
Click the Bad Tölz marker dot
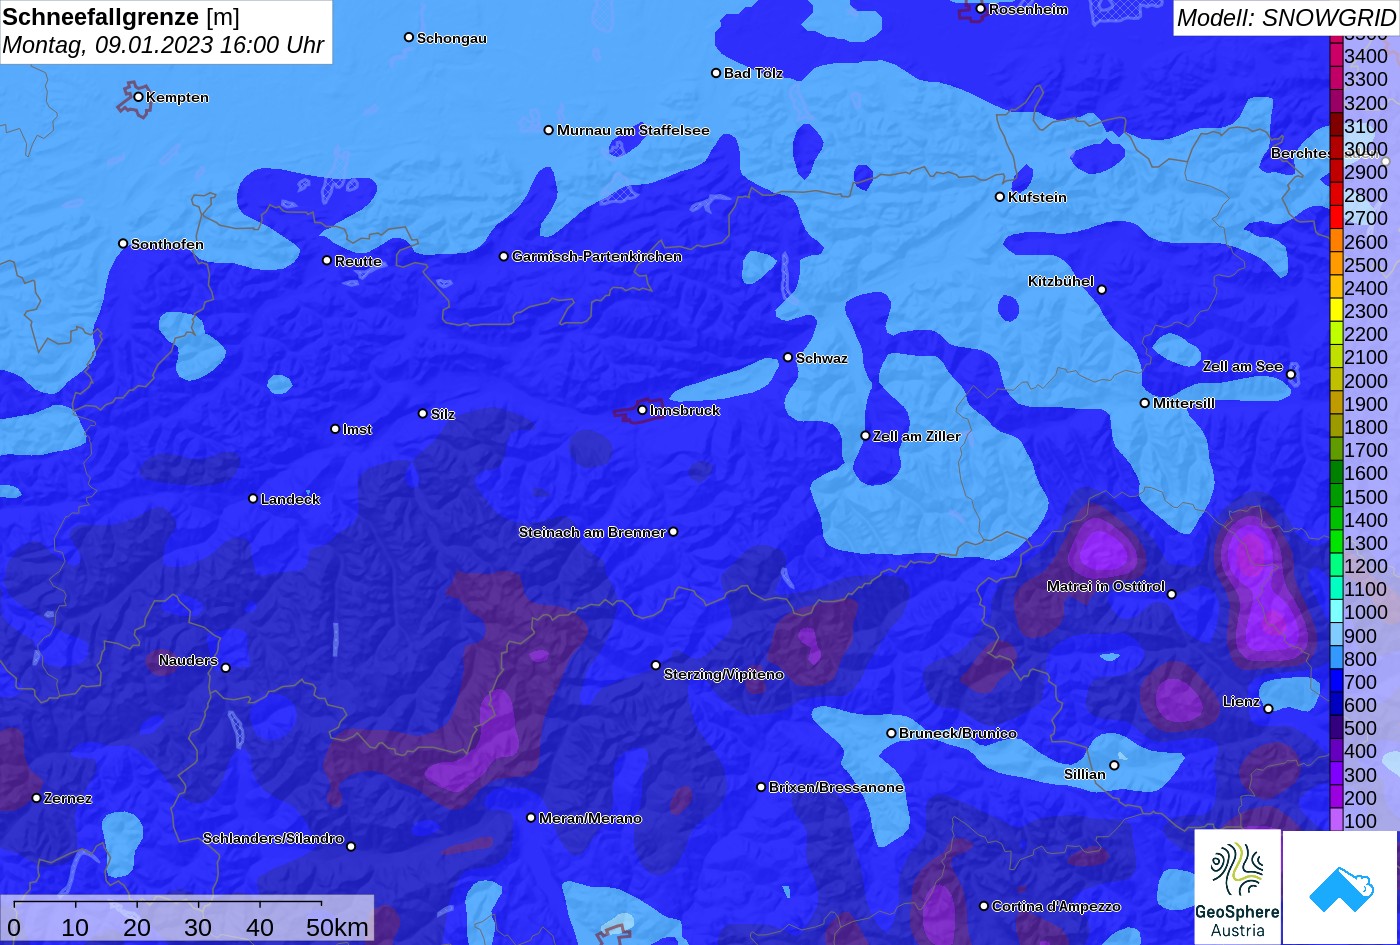(x=716, y=73)
